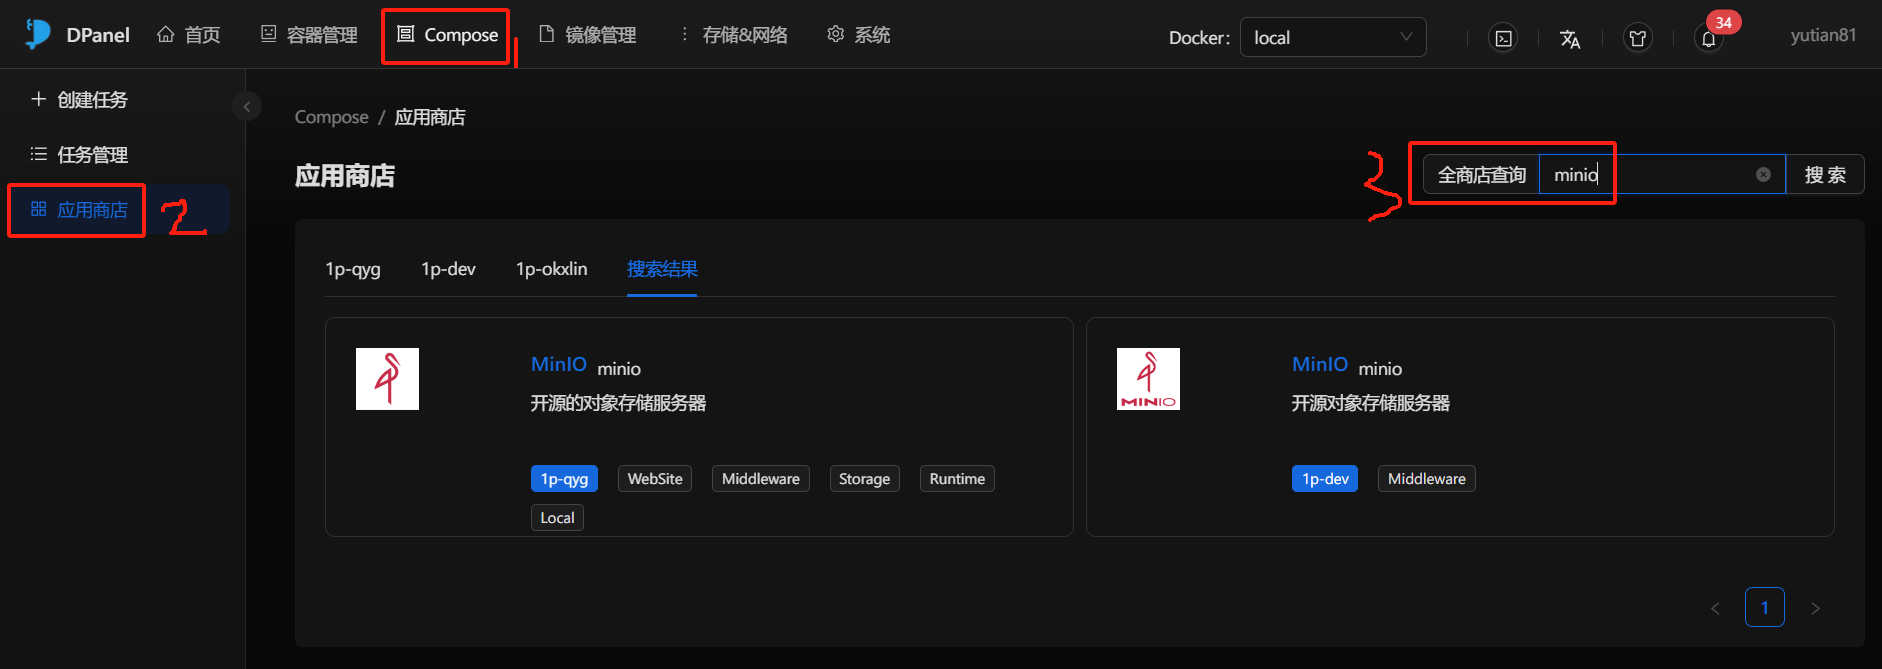Screen dimensions: 1882x669
Task: Go to next results page
Action: tap(1815, 608)
